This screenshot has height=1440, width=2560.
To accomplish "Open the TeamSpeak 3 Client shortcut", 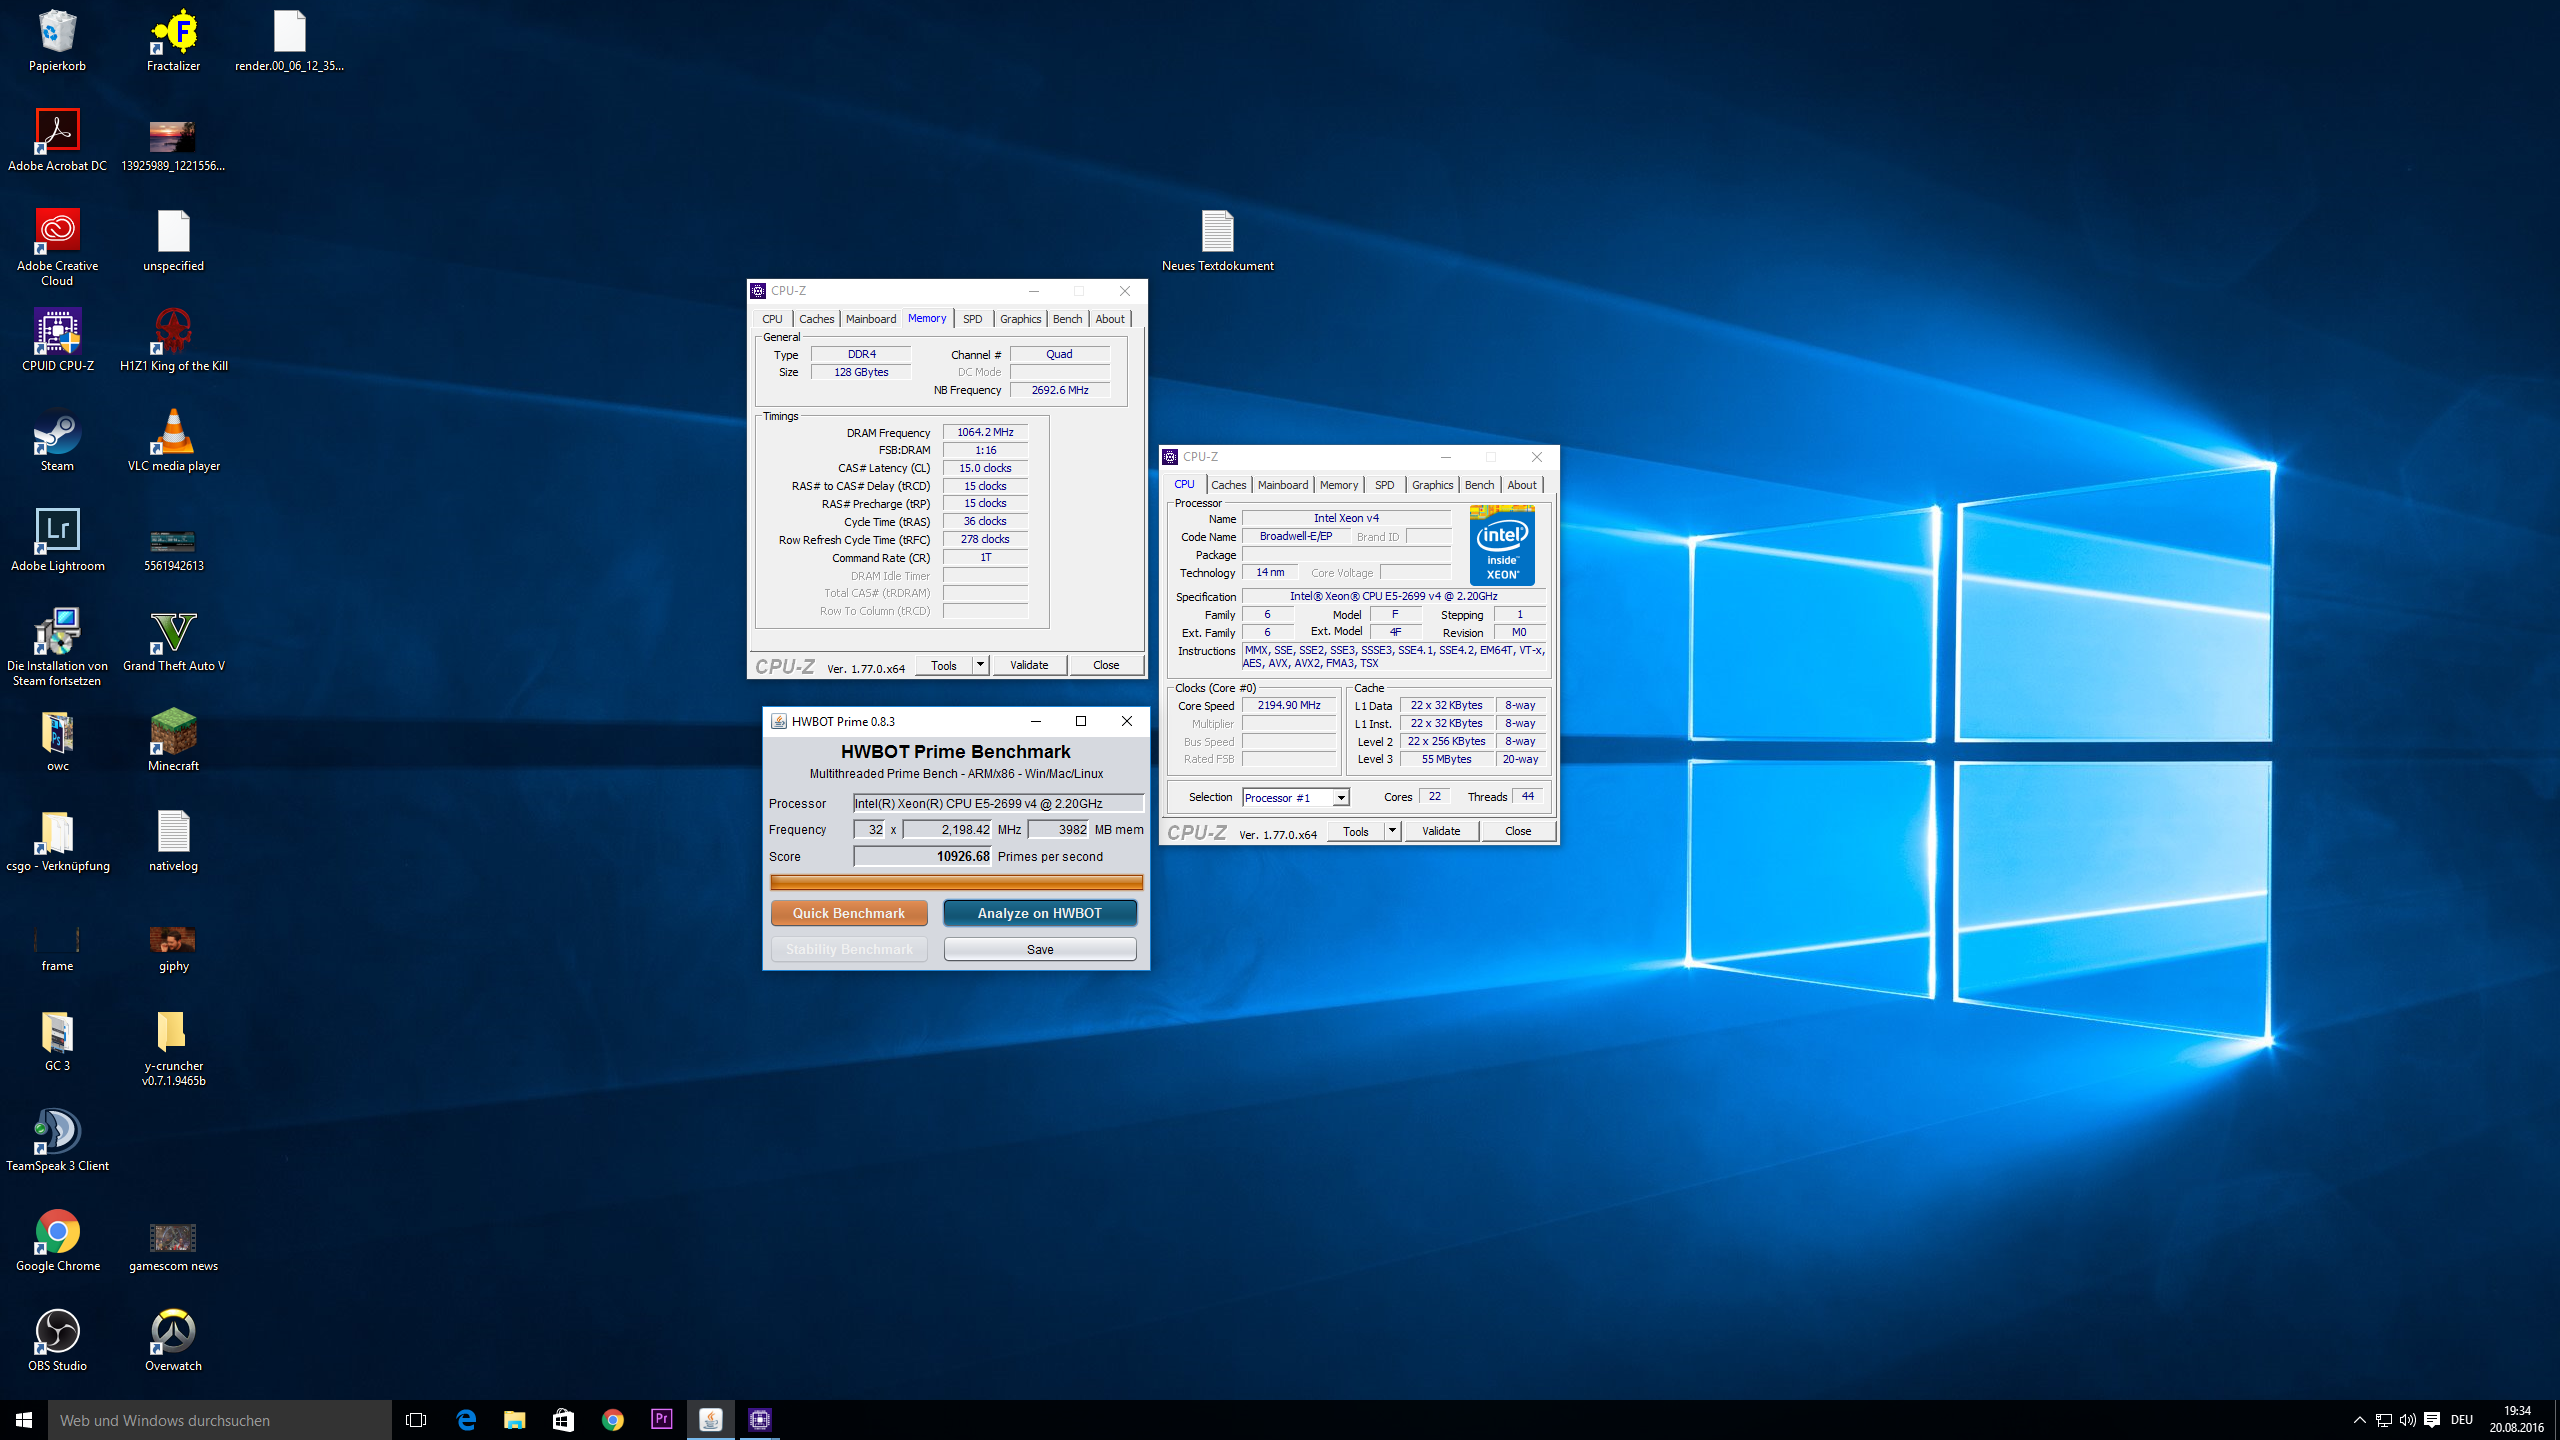I will [57, 1141].
